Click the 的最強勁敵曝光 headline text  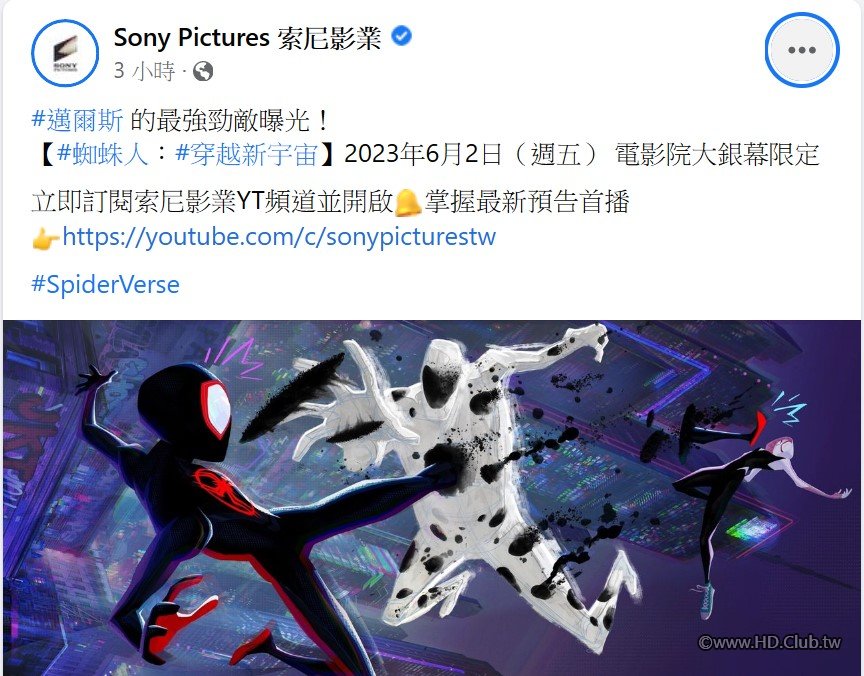230,120
